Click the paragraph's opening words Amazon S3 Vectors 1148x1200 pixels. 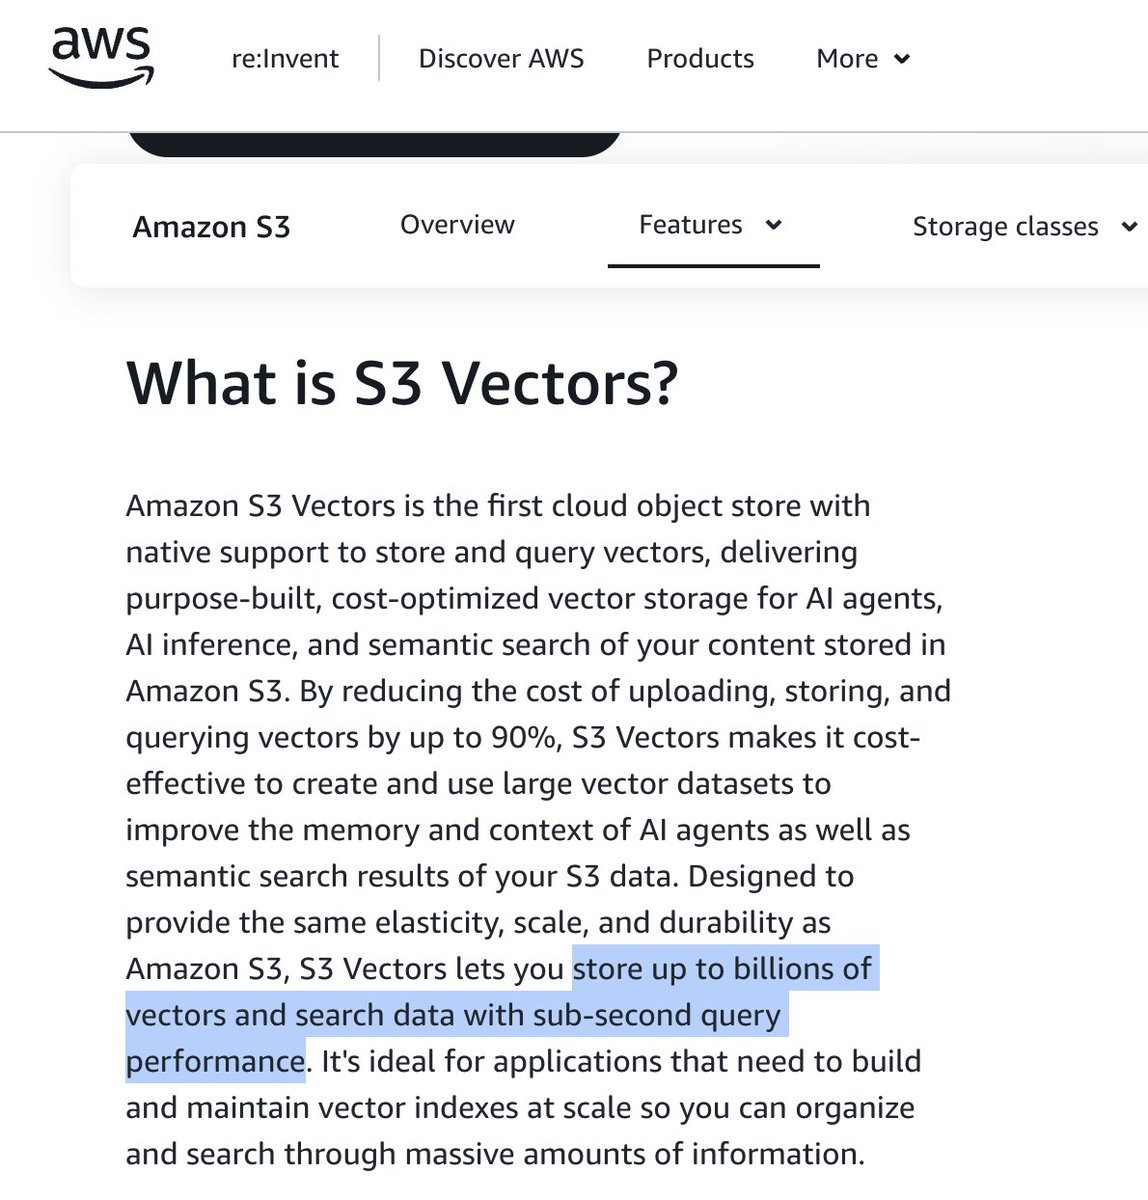click(261, 506)
